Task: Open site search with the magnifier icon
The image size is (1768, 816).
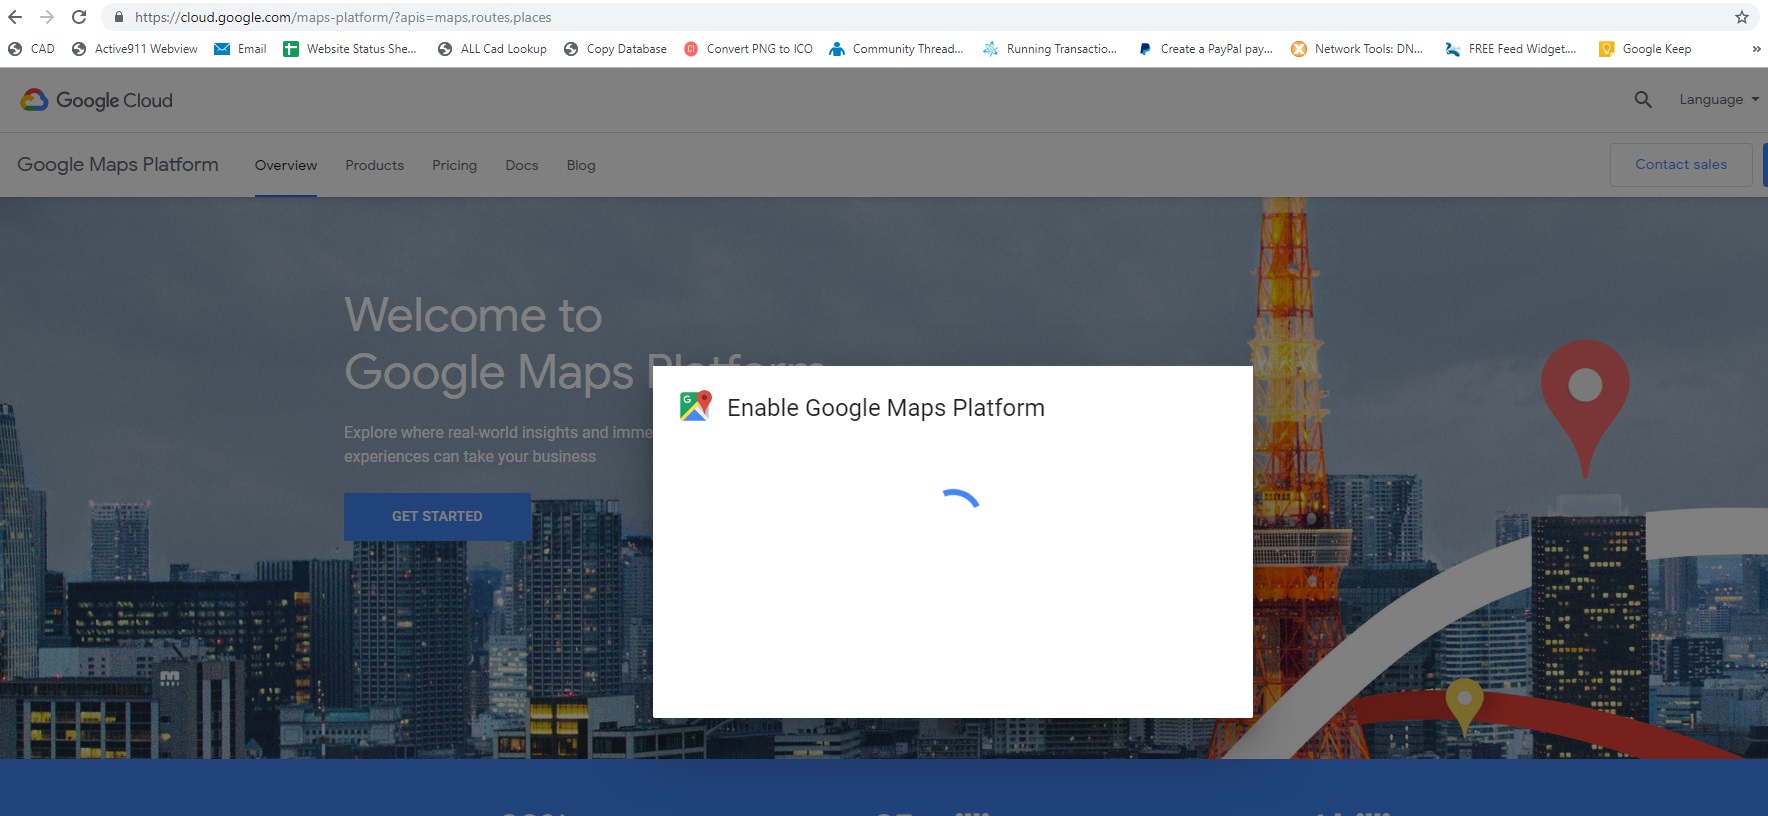Action: 1643,99
